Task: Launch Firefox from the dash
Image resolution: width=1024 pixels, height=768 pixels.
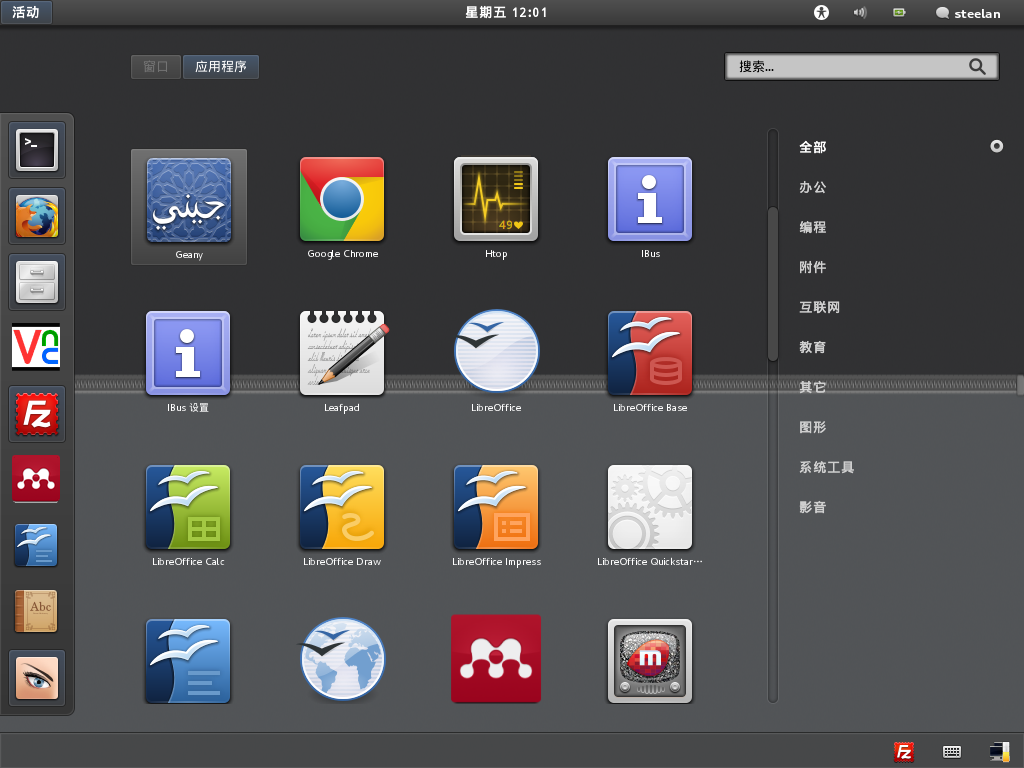Action: [x=37, y=216]
